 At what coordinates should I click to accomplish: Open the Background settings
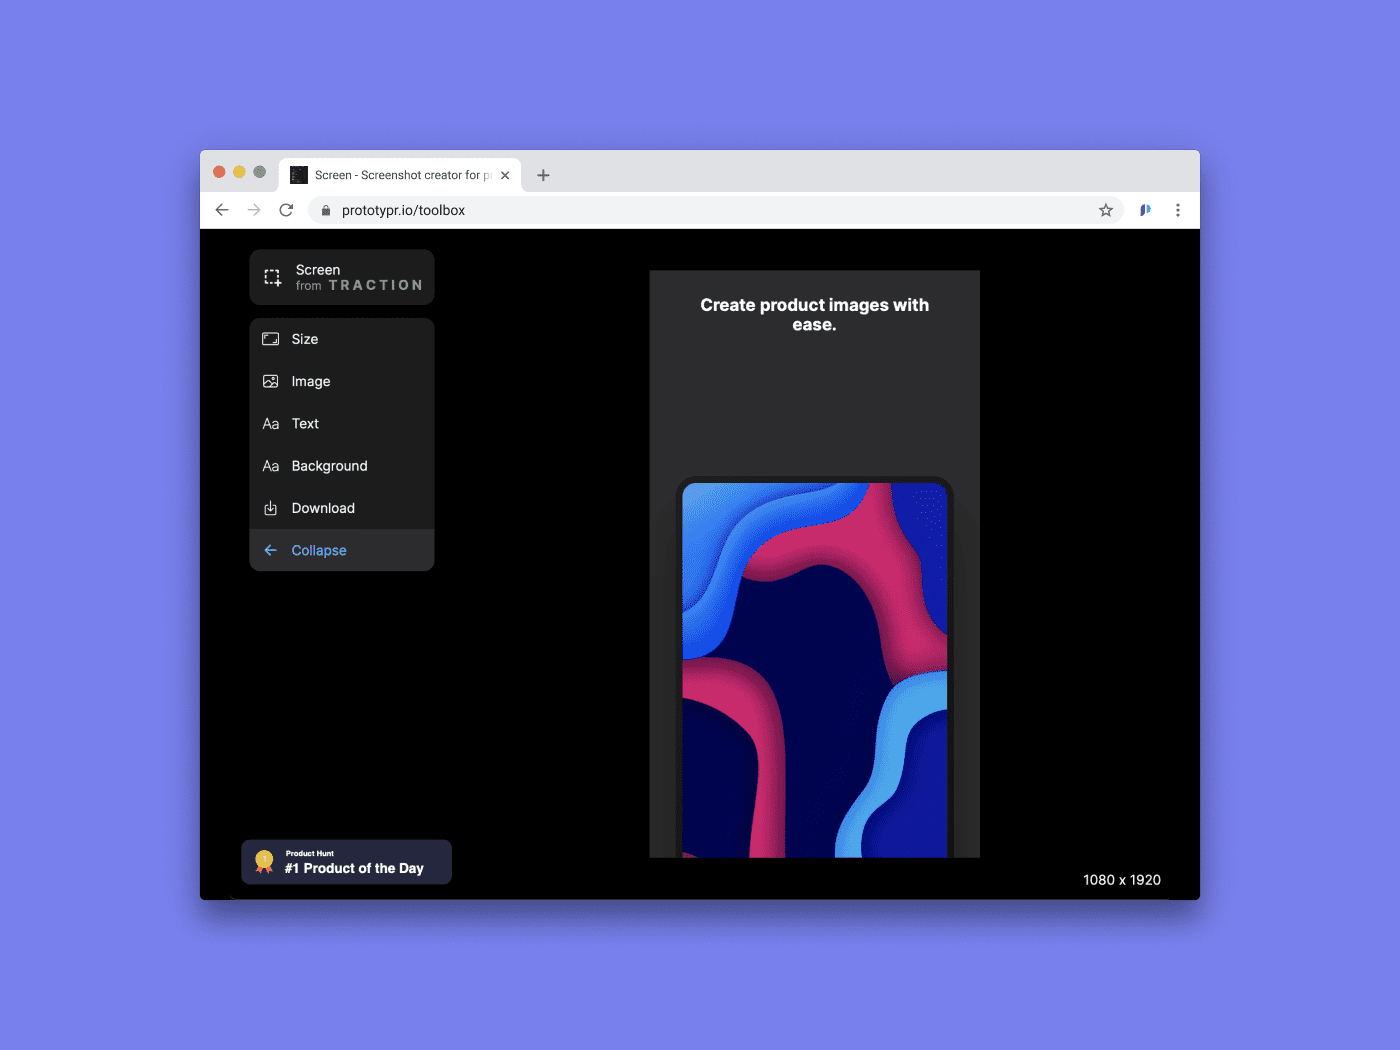[x=328, y=465]
